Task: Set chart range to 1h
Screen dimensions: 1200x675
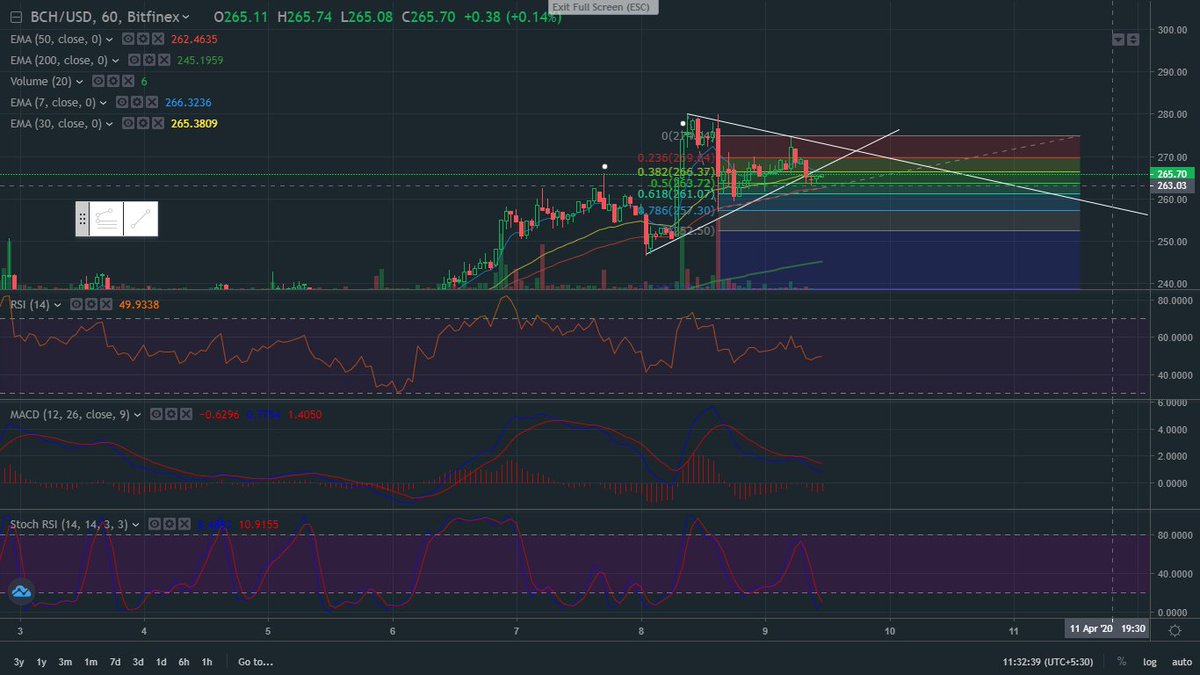Action: (x=206, y=662)
